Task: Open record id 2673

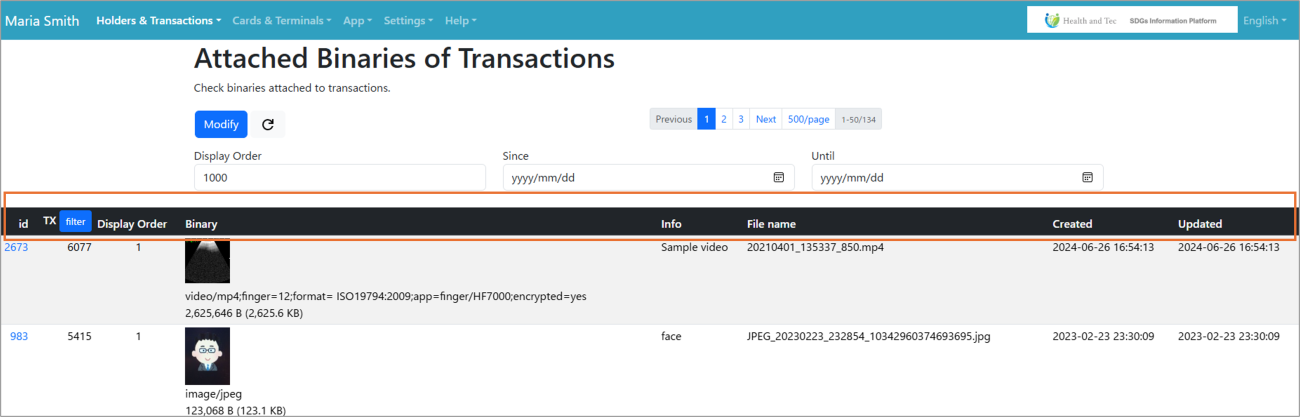Action: 16,247
